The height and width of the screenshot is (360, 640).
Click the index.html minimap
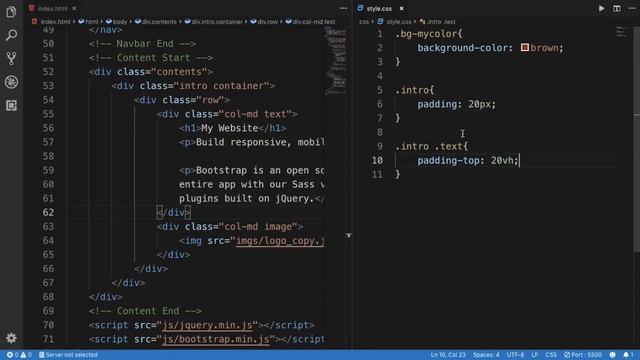[x=336, y=61]
